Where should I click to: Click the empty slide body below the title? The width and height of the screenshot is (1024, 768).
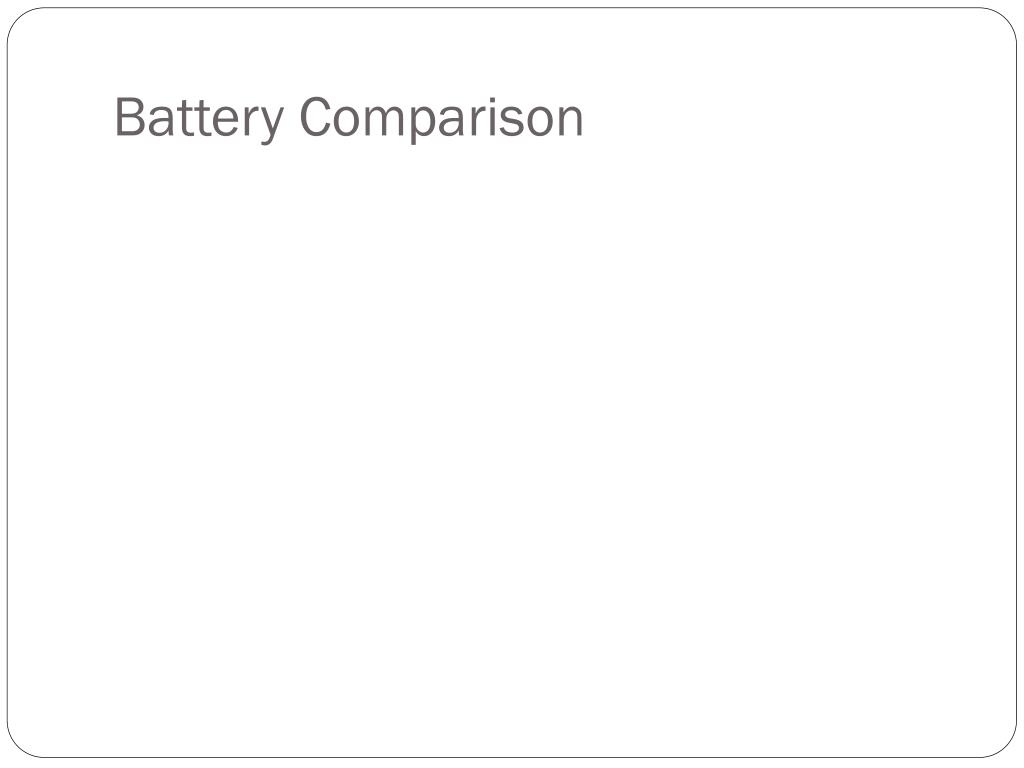click(x=512, y=444)
